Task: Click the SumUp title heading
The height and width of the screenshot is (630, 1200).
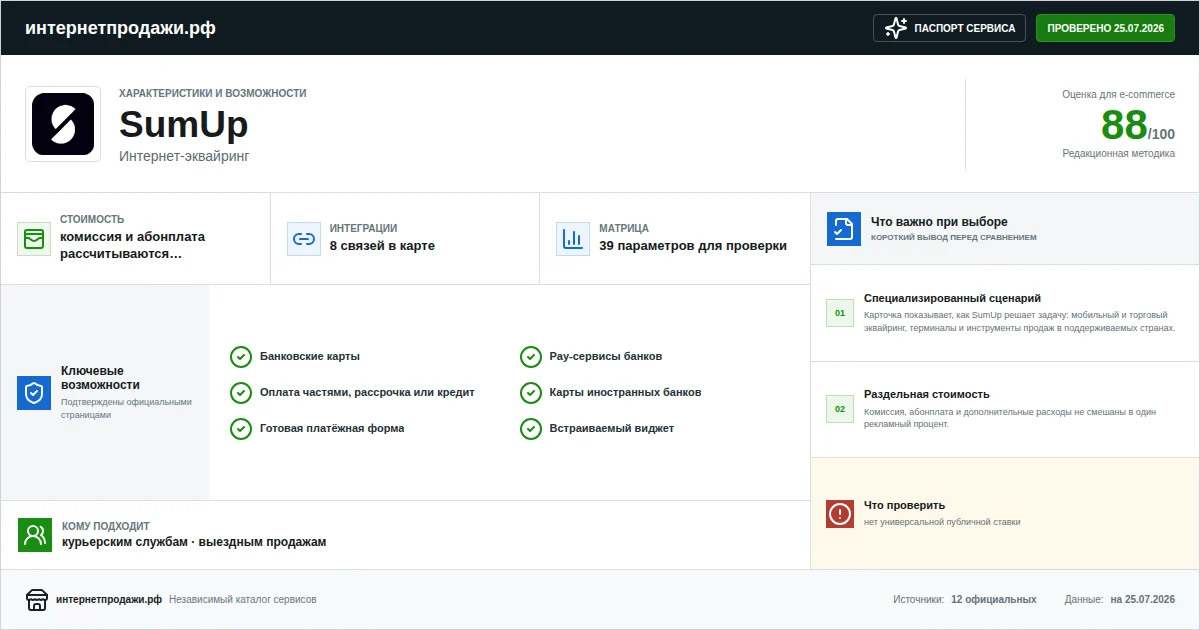Action: click(x=184, y=125)
